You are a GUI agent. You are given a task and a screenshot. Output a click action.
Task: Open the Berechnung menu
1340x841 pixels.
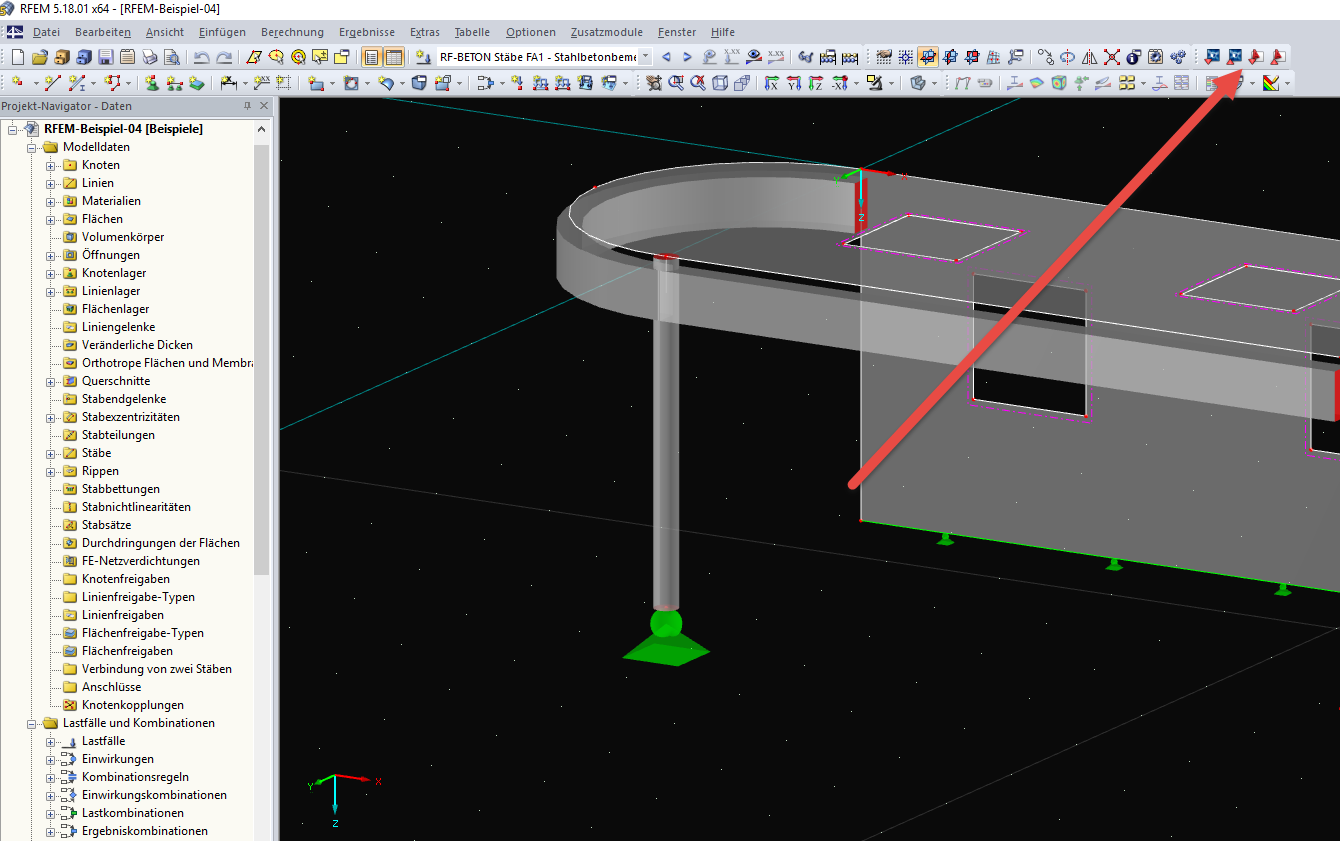(292, 32)
